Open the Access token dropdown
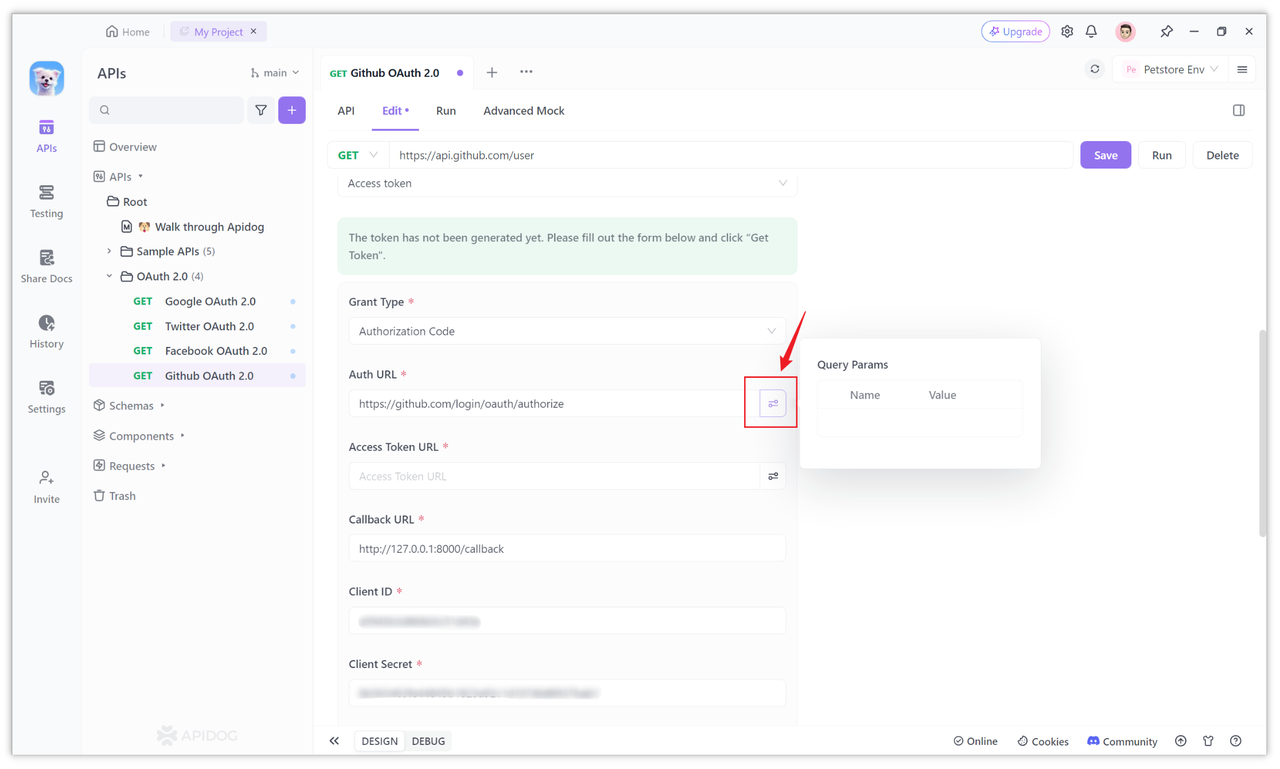 point(567,183)
